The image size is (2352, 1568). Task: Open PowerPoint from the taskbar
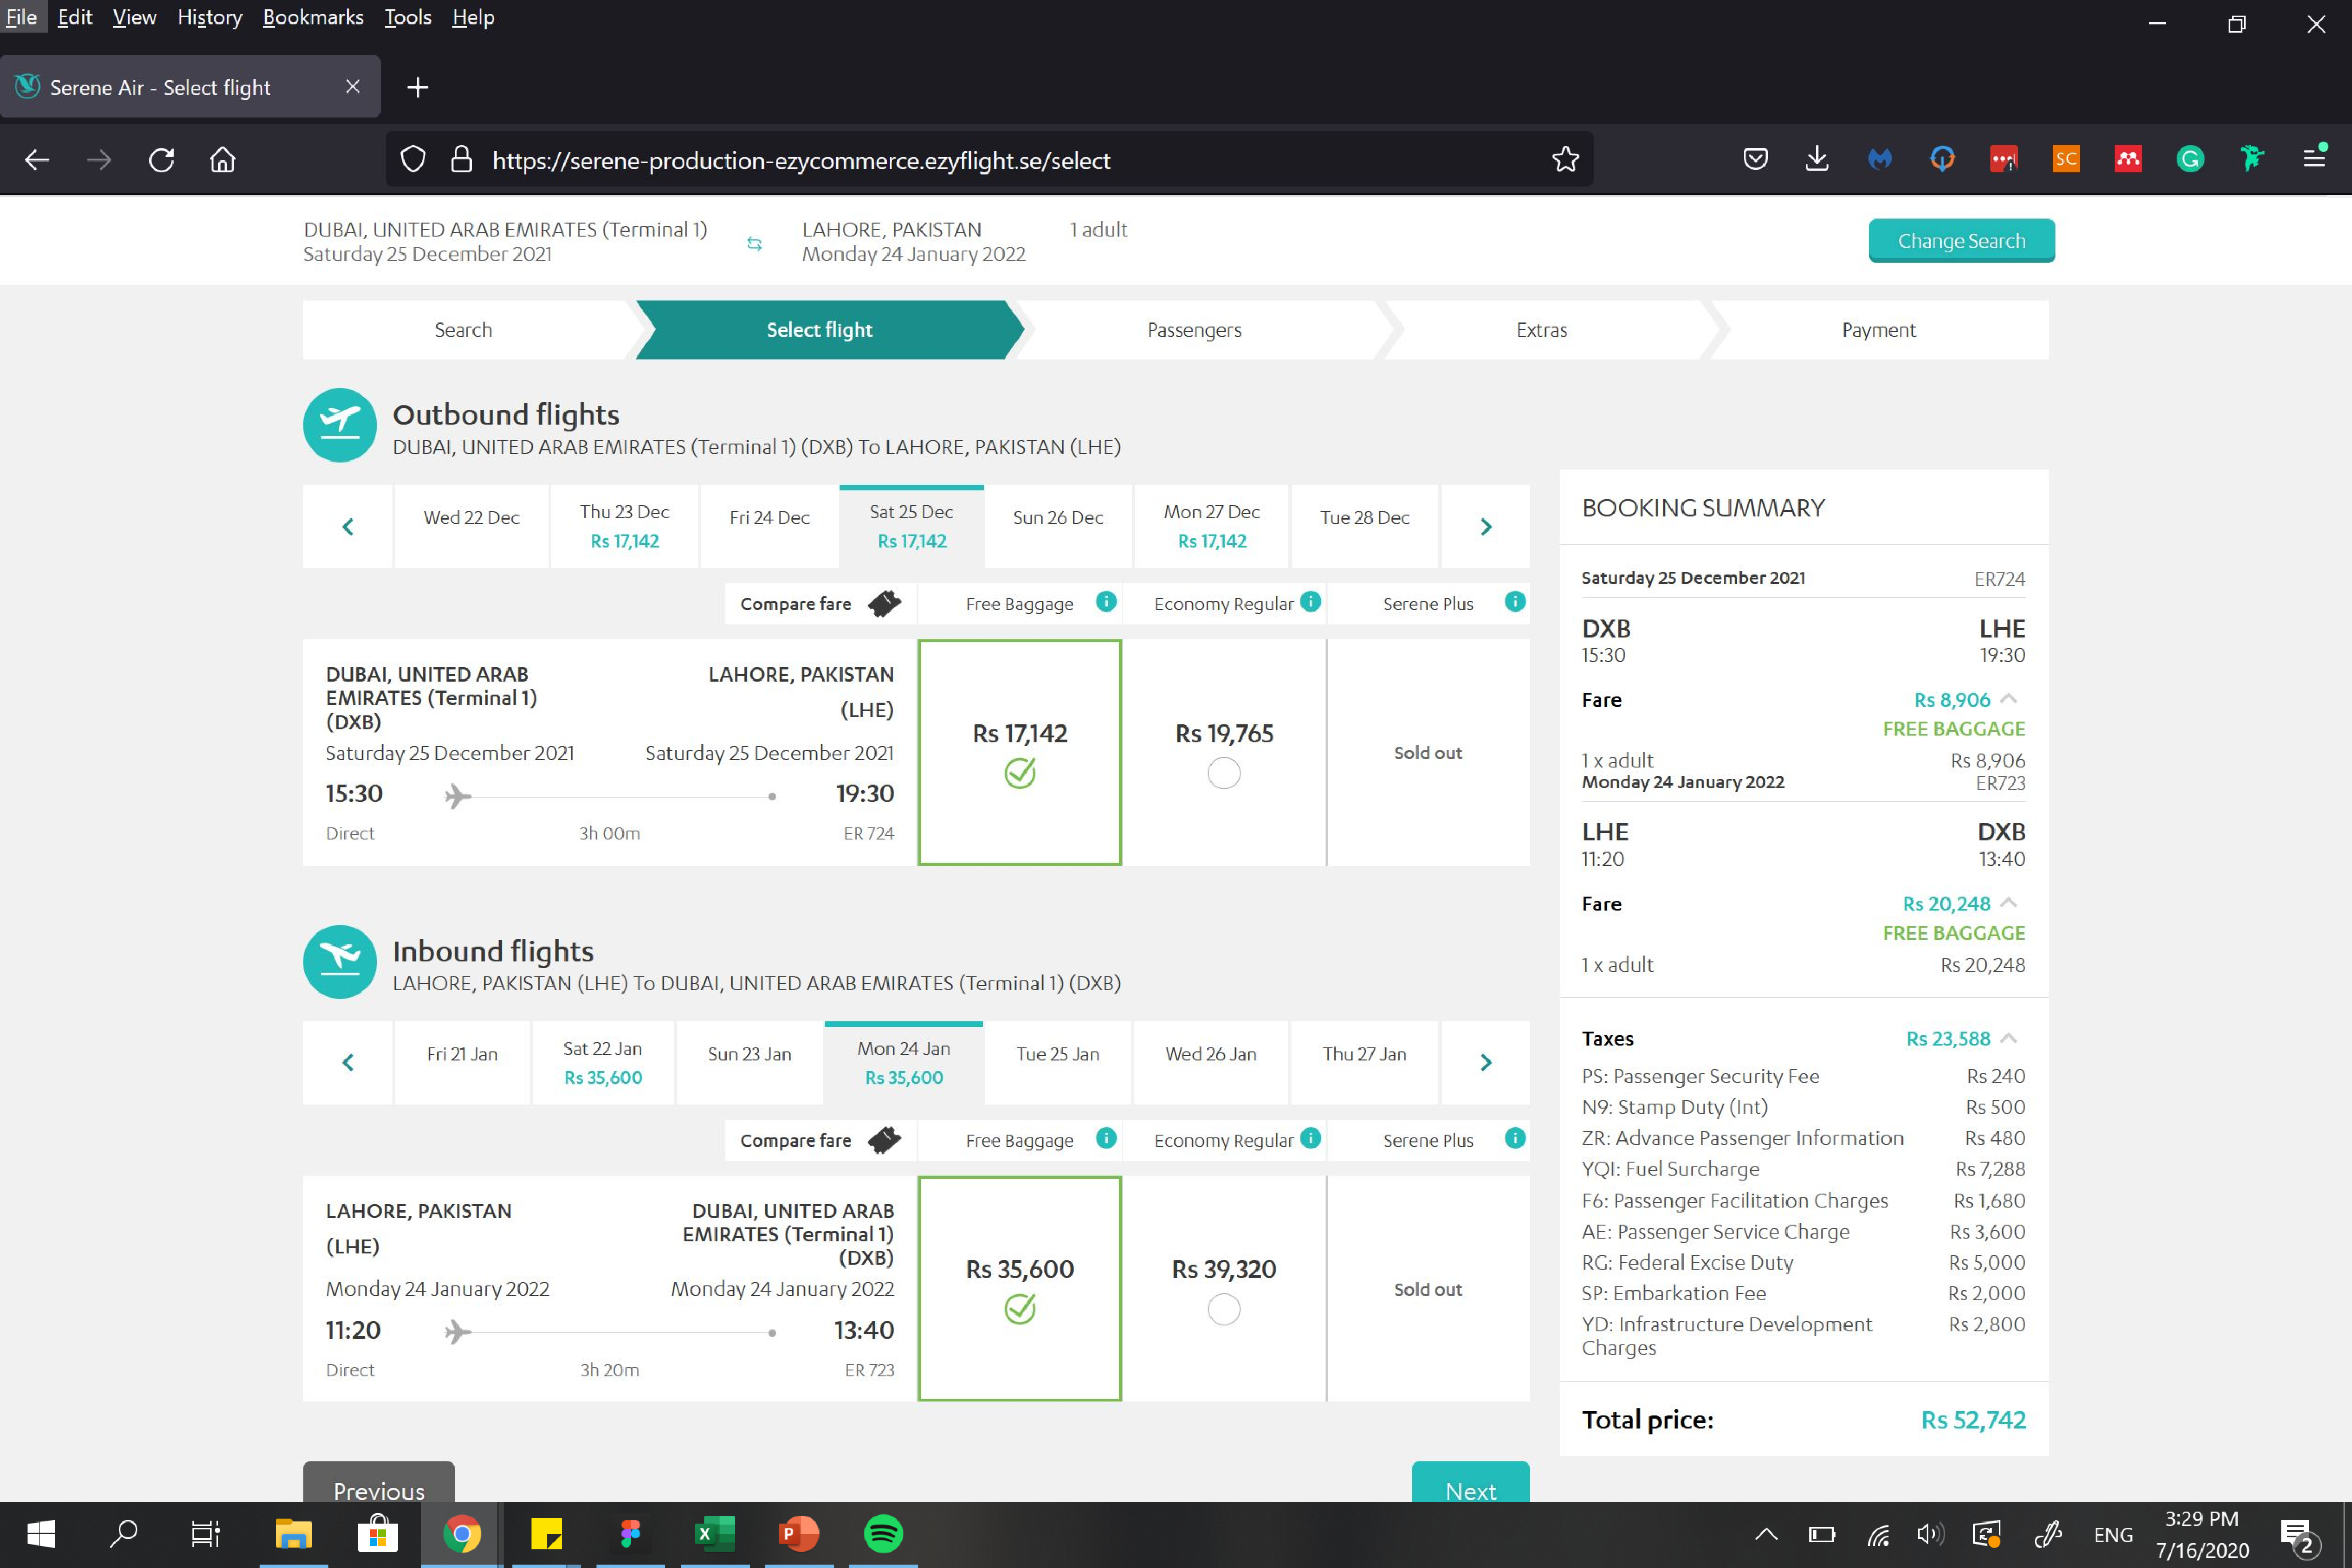click(798, 1533)
